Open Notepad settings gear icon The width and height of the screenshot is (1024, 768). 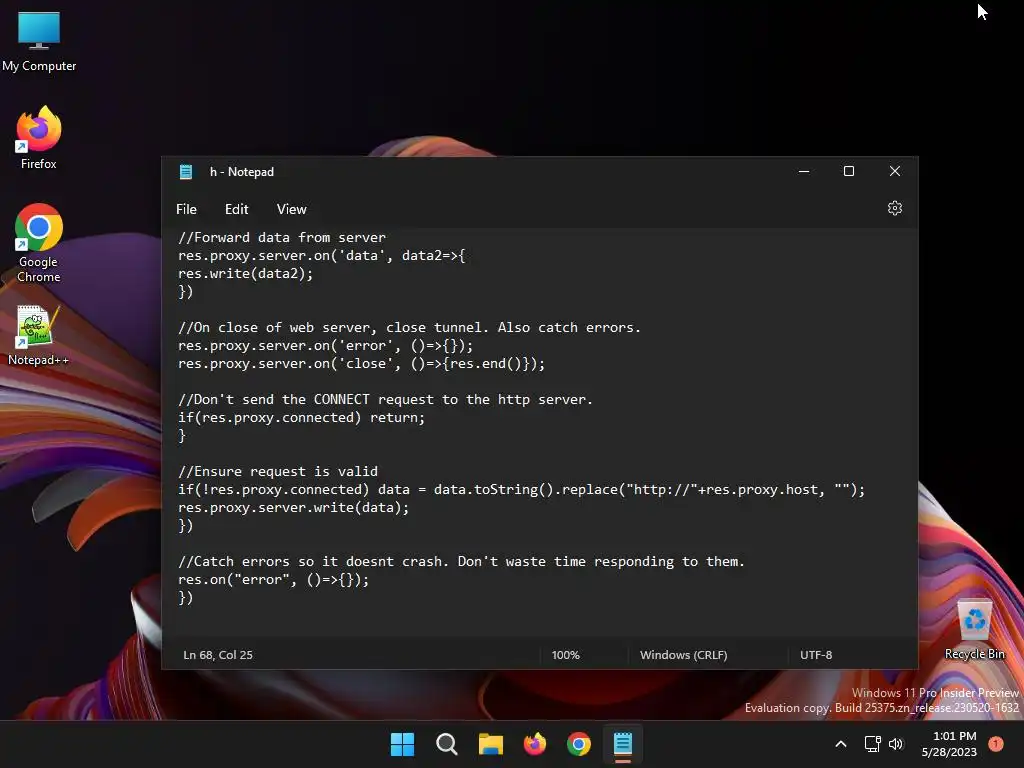tap(895, 208)
